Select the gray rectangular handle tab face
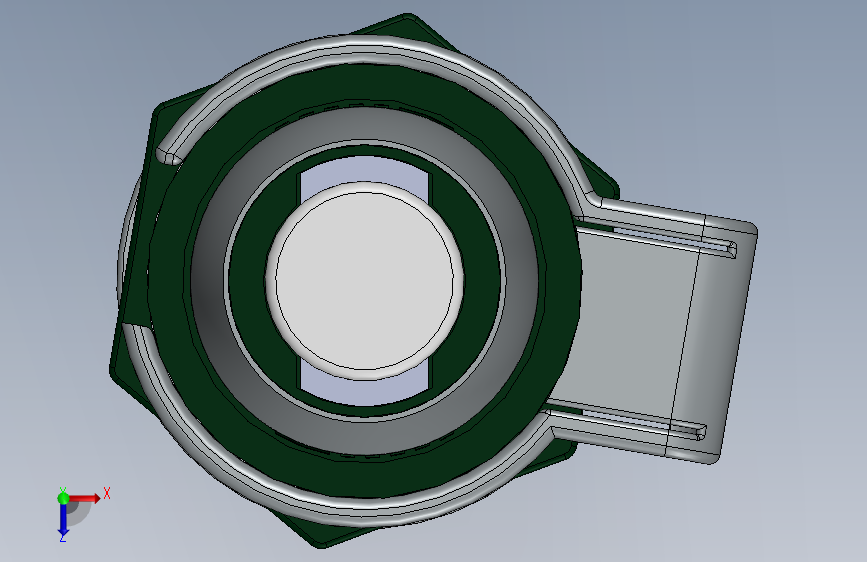867x562 pixels. tap(630, 324)
